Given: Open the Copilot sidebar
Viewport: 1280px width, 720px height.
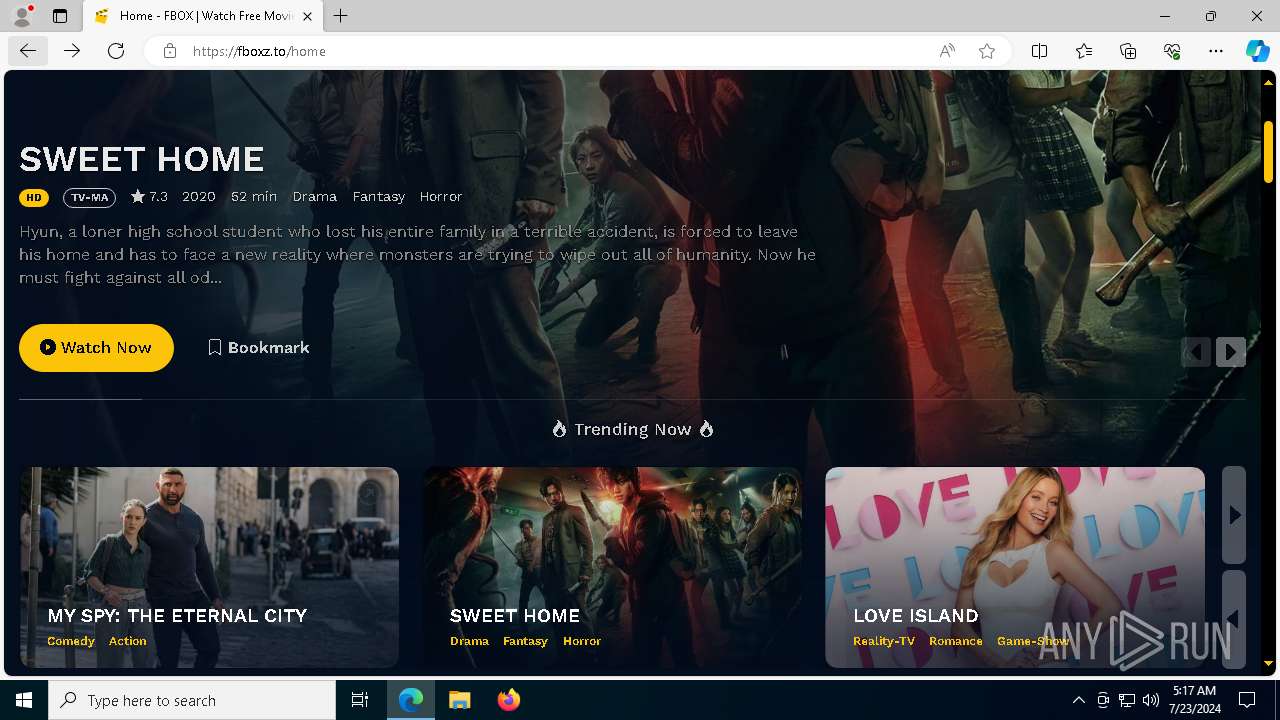Looking at the screenshot, I should click(x=1257, y=51).
